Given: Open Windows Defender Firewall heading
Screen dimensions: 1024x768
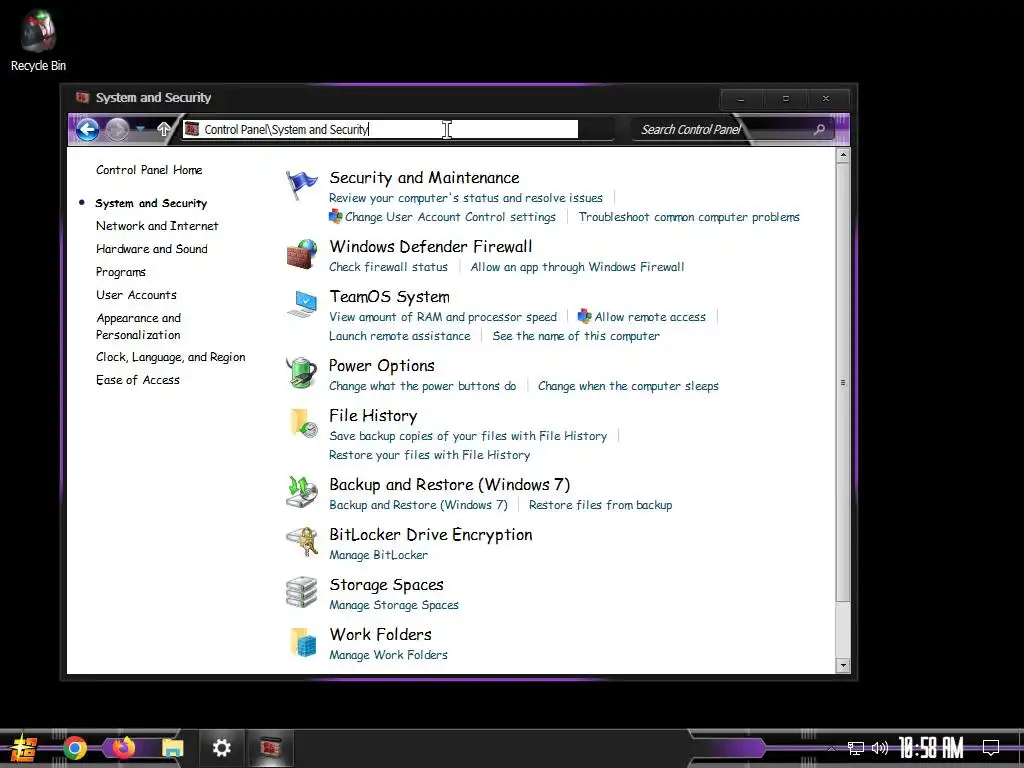Looking at the screenshot, I should point(431,247).
